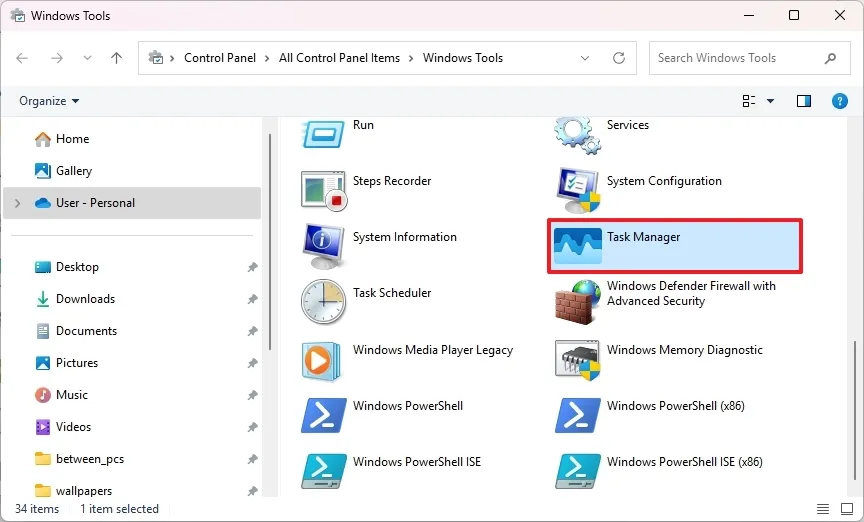Click Windows Tools breadcrumb
This screenshot has width=864, height=522.
(463, 58)
